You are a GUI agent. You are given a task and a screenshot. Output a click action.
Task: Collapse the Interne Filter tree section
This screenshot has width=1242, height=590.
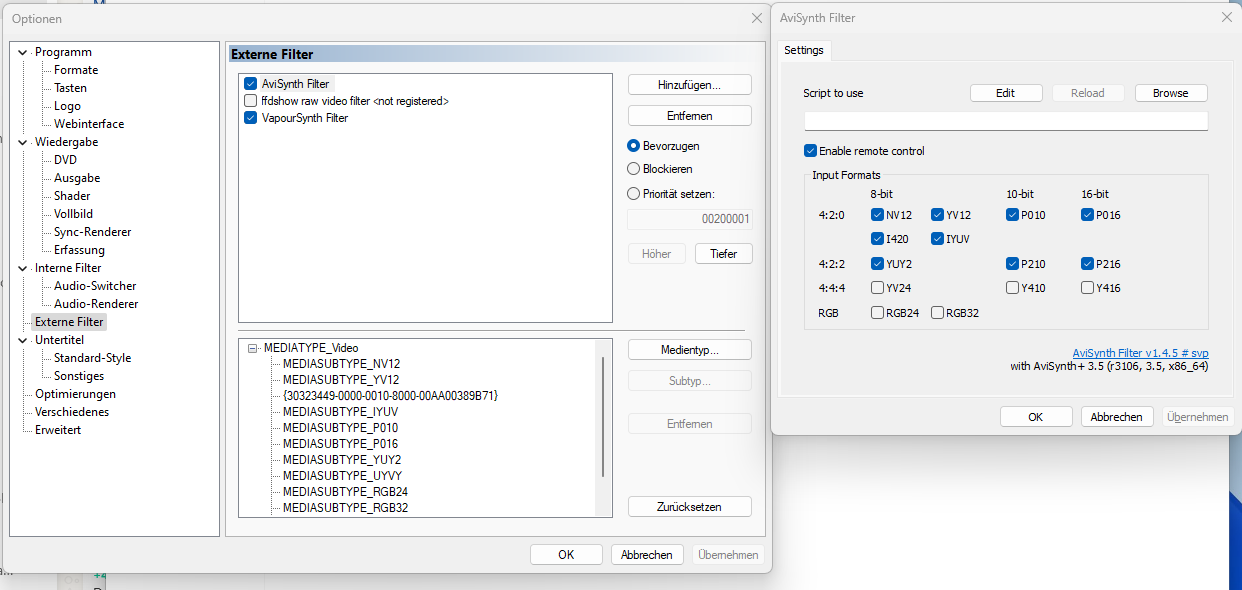(x=22, y=268)
